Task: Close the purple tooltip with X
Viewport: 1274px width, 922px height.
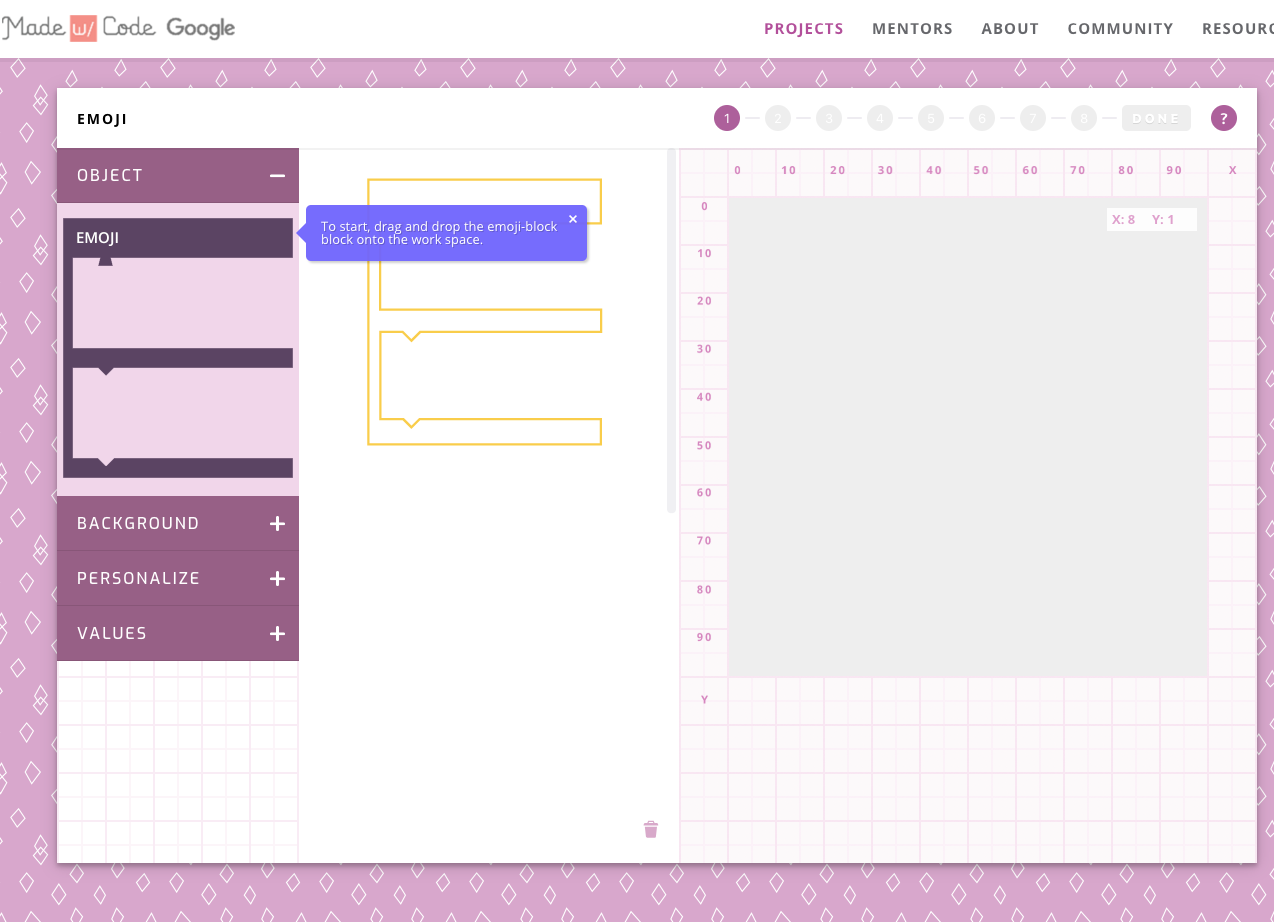Action: click(x=573, y=219)
